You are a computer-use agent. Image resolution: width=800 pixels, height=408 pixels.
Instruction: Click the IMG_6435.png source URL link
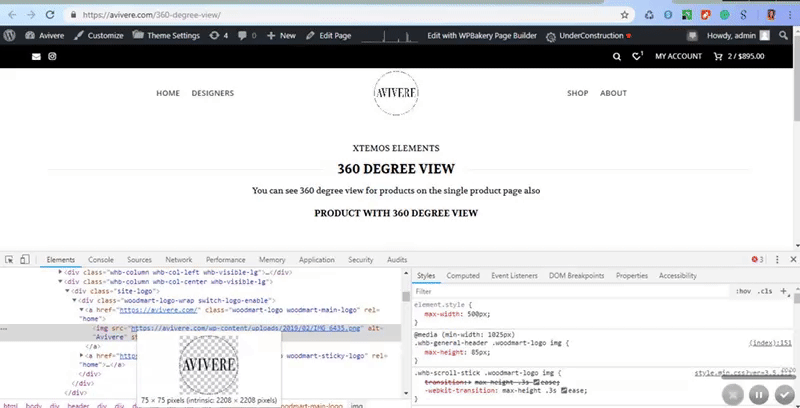tap(246, 328)
